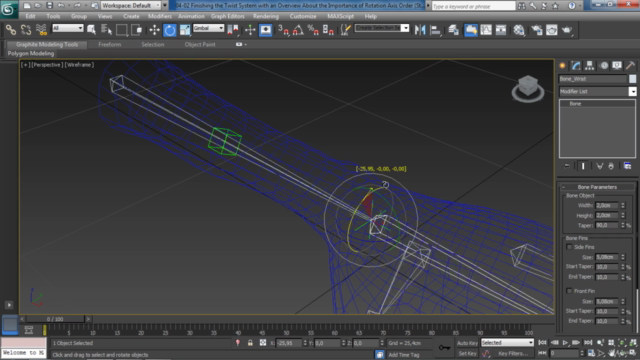Toggle the Selection Lock padlock

(x=250, y=343)
